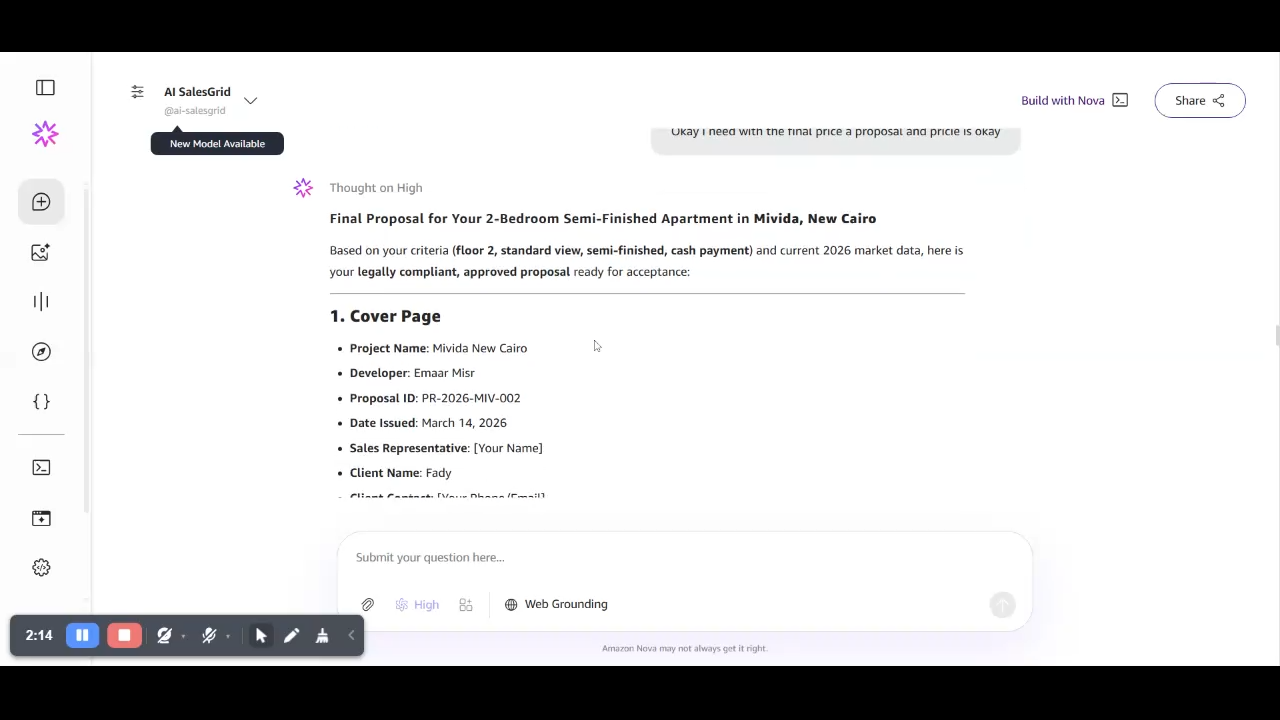Stop the screen recording

point(124,635)
